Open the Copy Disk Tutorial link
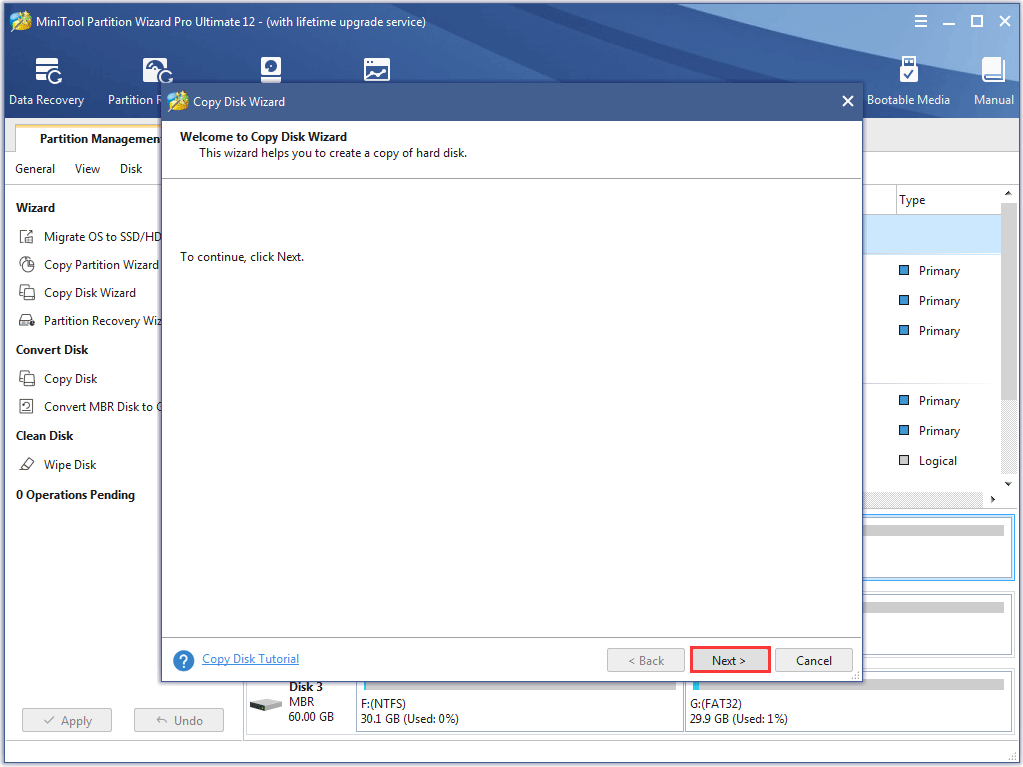Image resolution: width=1023 pixels, height=767 pixels. 251,659
